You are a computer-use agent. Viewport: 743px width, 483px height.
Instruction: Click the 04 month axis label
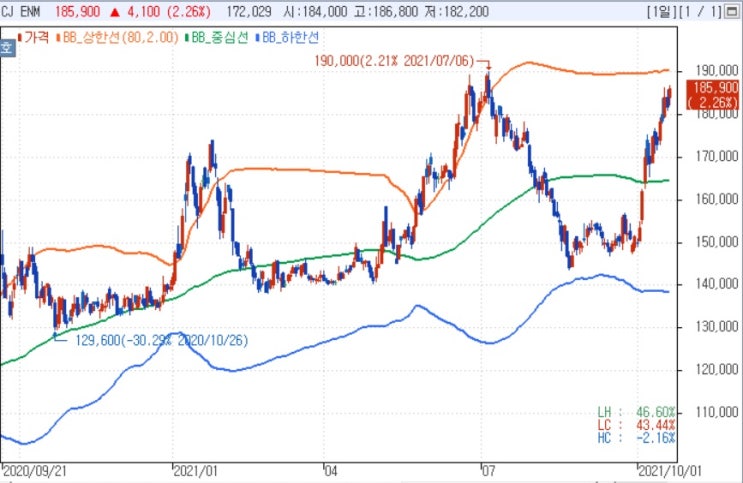tap(331, 471)
